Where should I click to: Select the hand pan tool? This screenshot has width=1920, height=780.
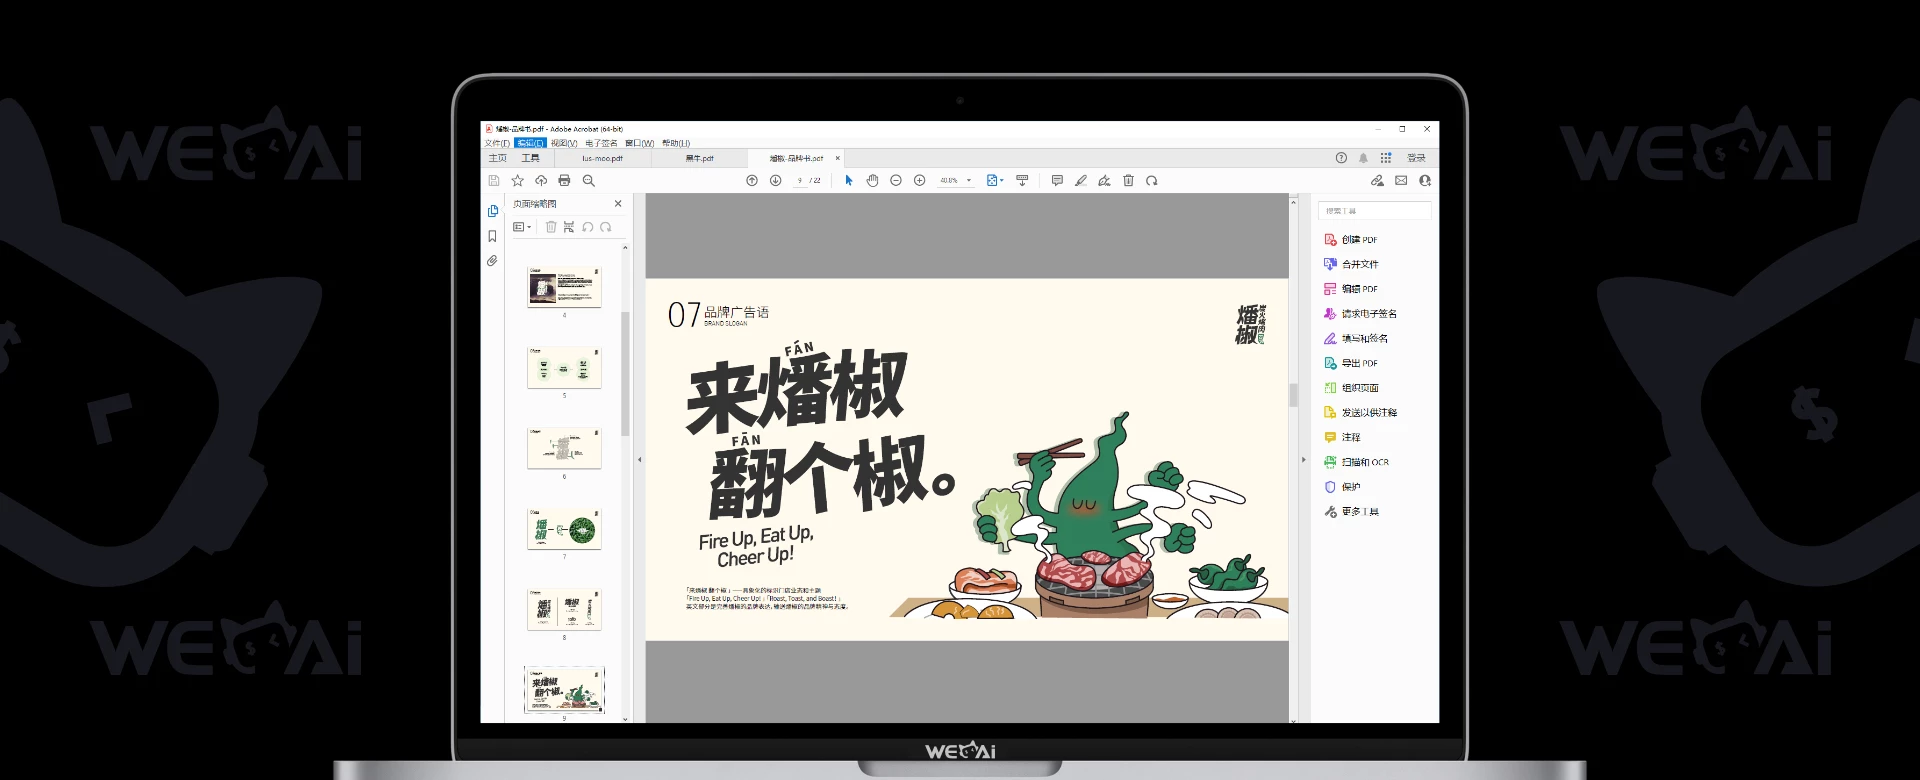[x=872, y=181]
